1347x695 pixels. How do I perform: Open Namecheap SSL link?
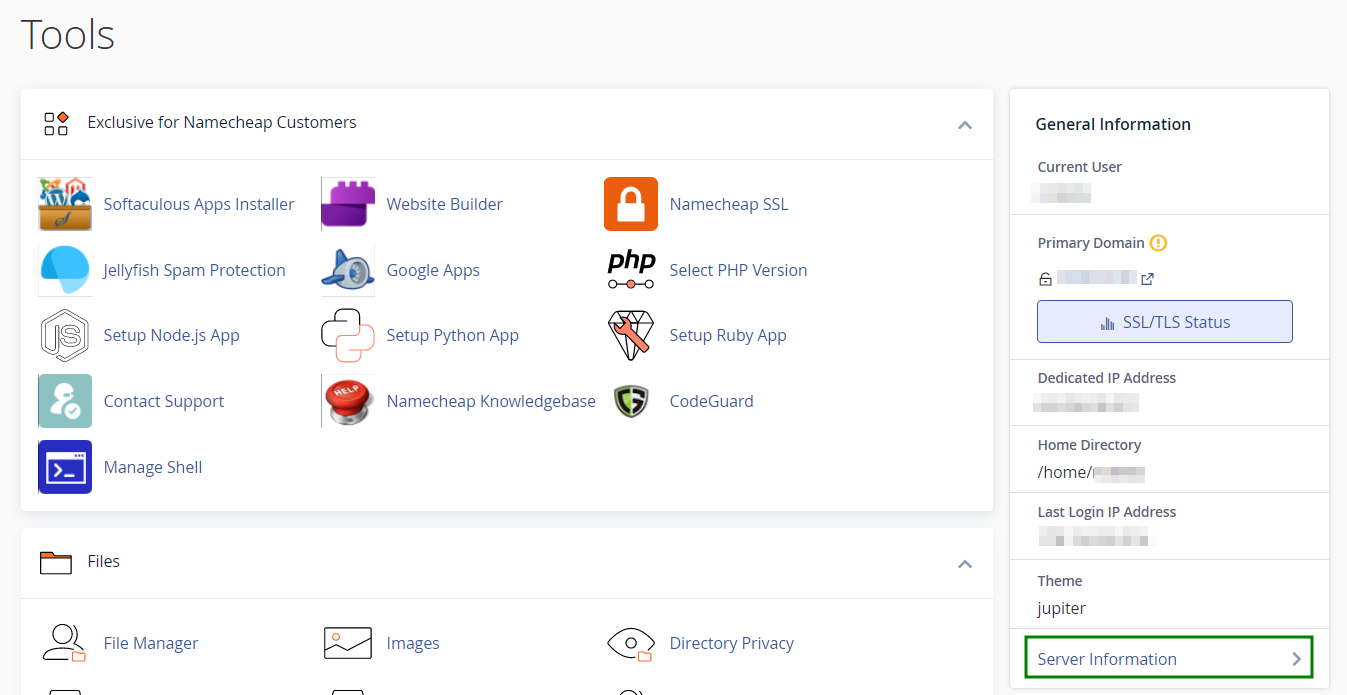tap(729, 204)
